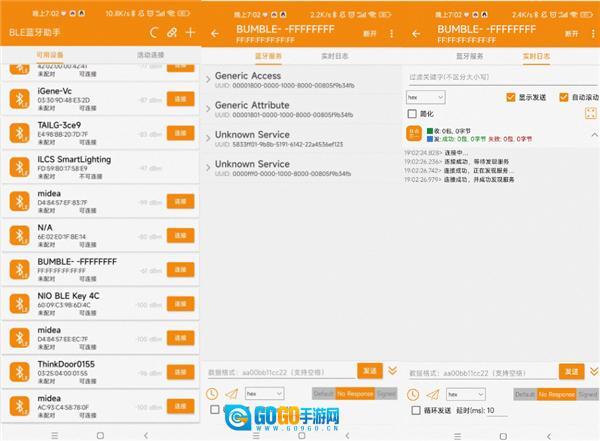Tap the paper plane icon in log screen
This screenshot has height=441, width=600.
[430, 394]
